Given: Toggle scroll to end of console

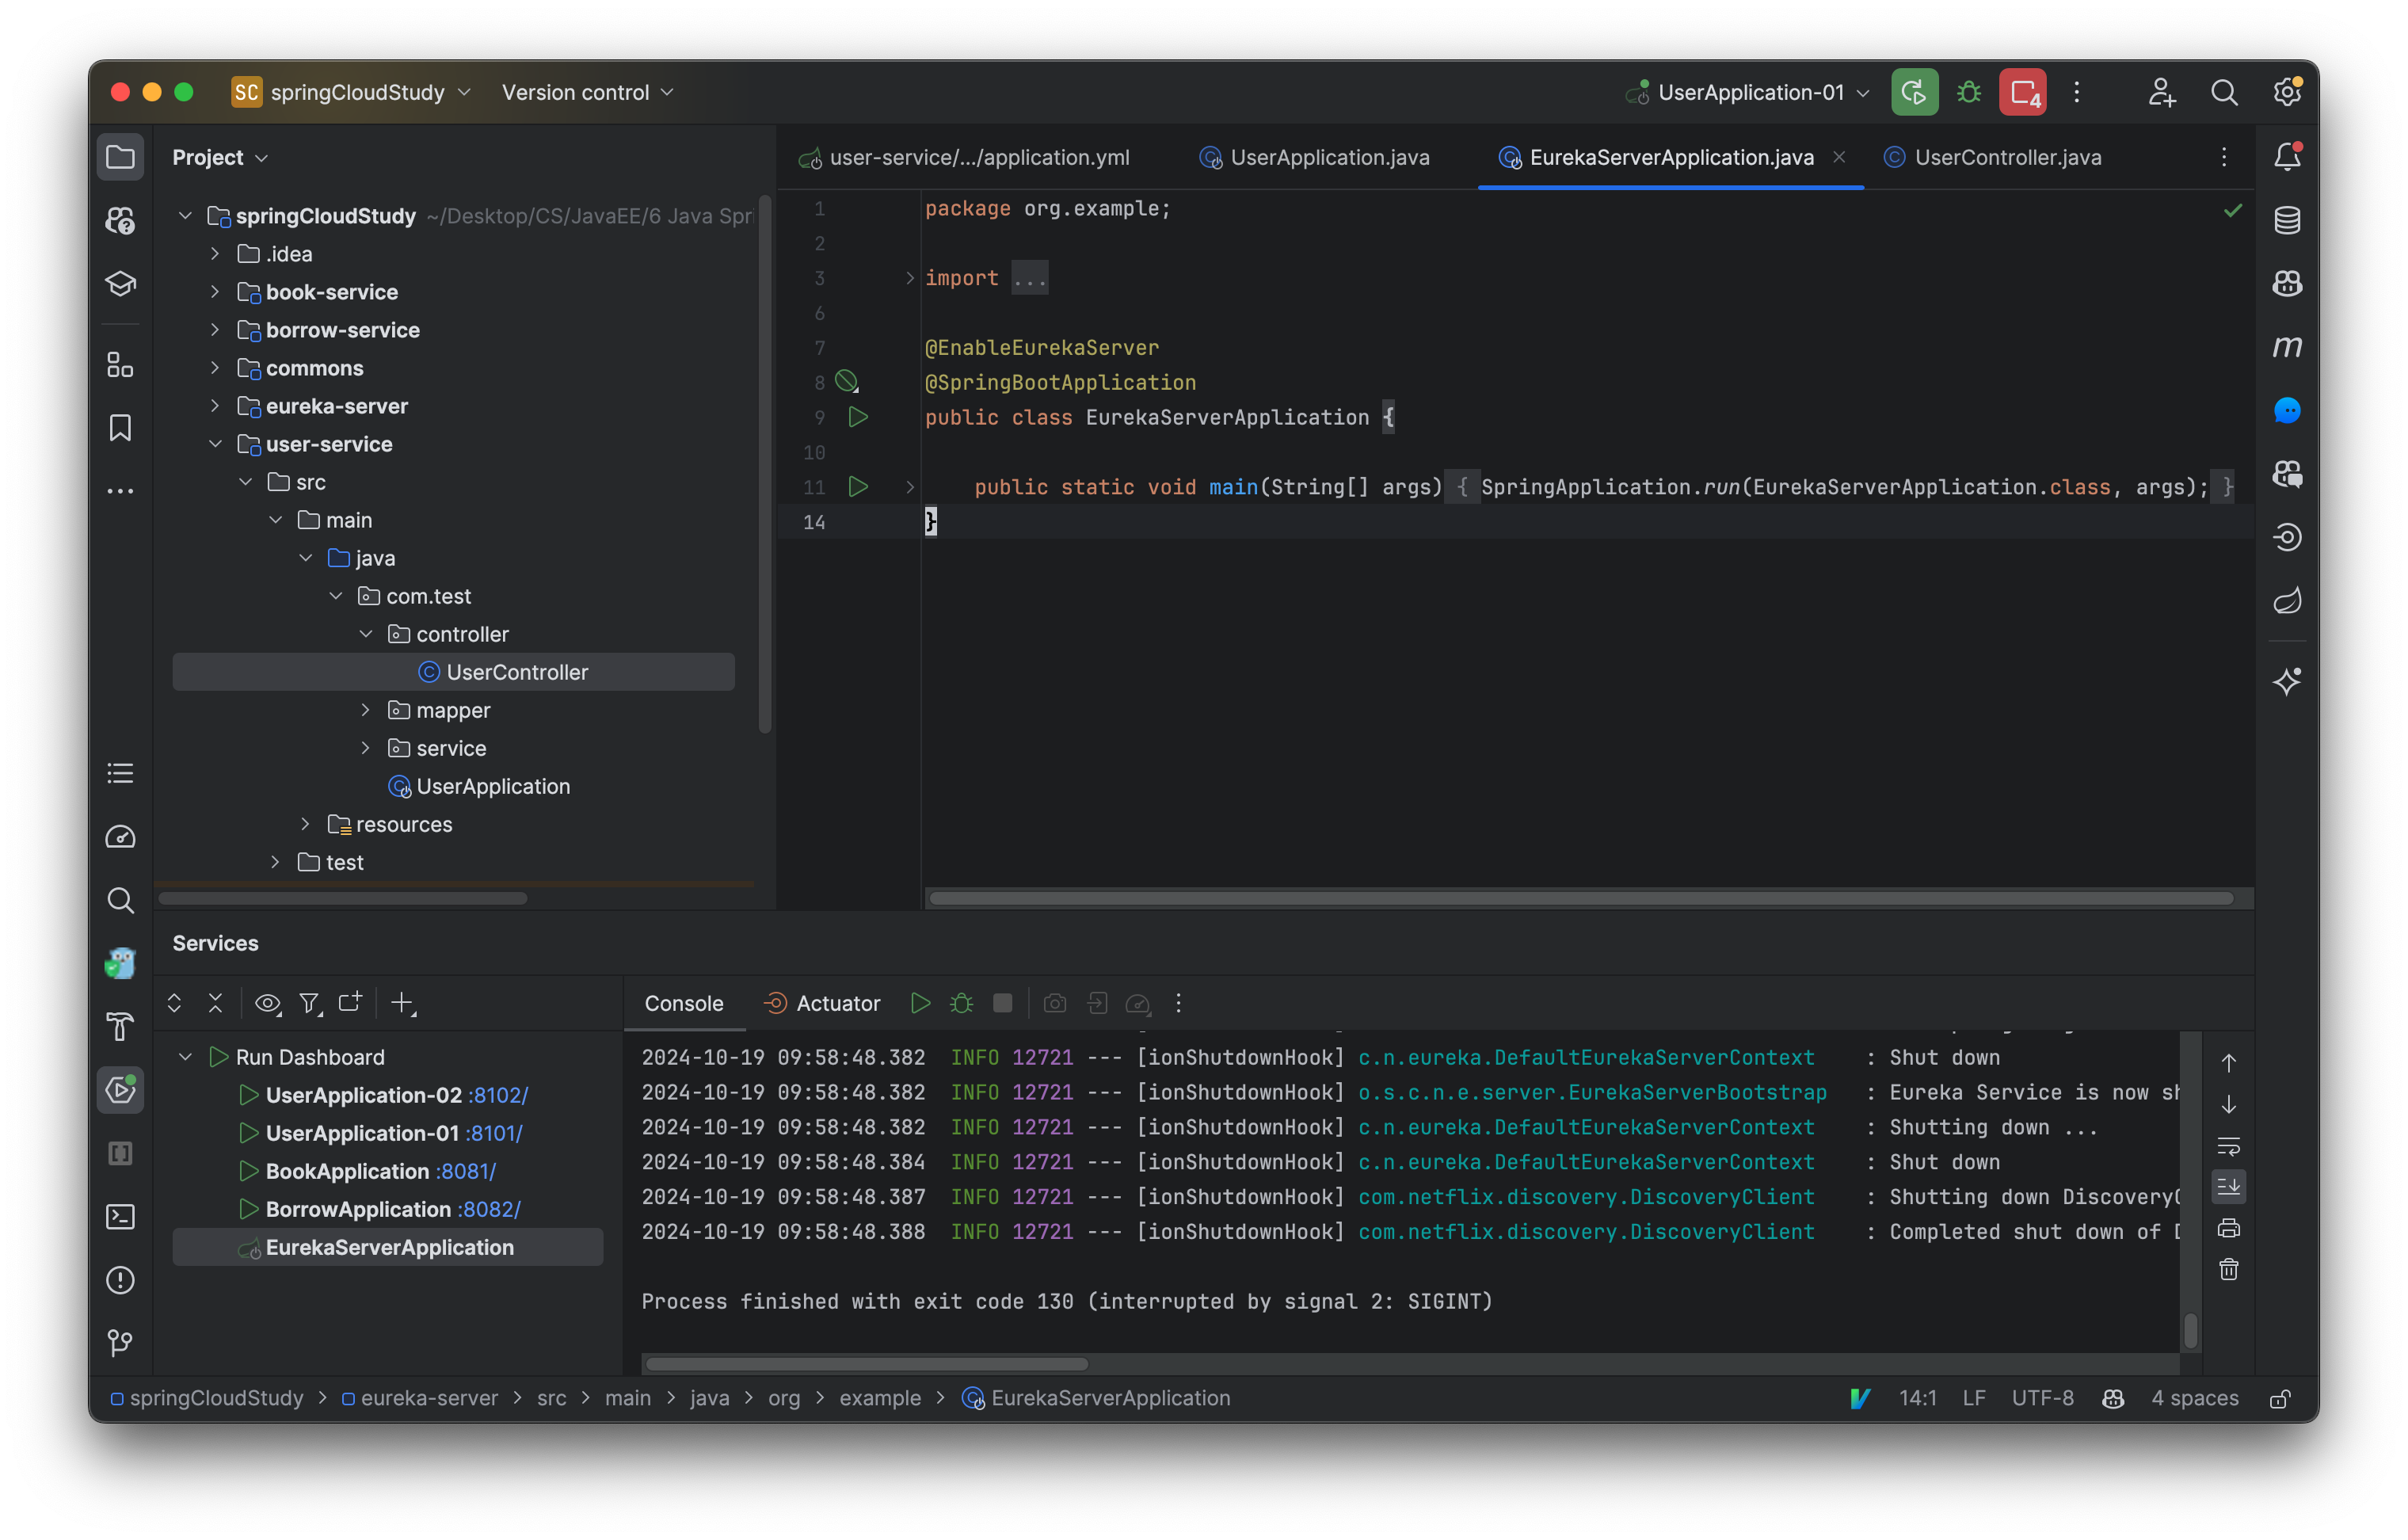Looking at the screenshot, I should (2229, 1187).
